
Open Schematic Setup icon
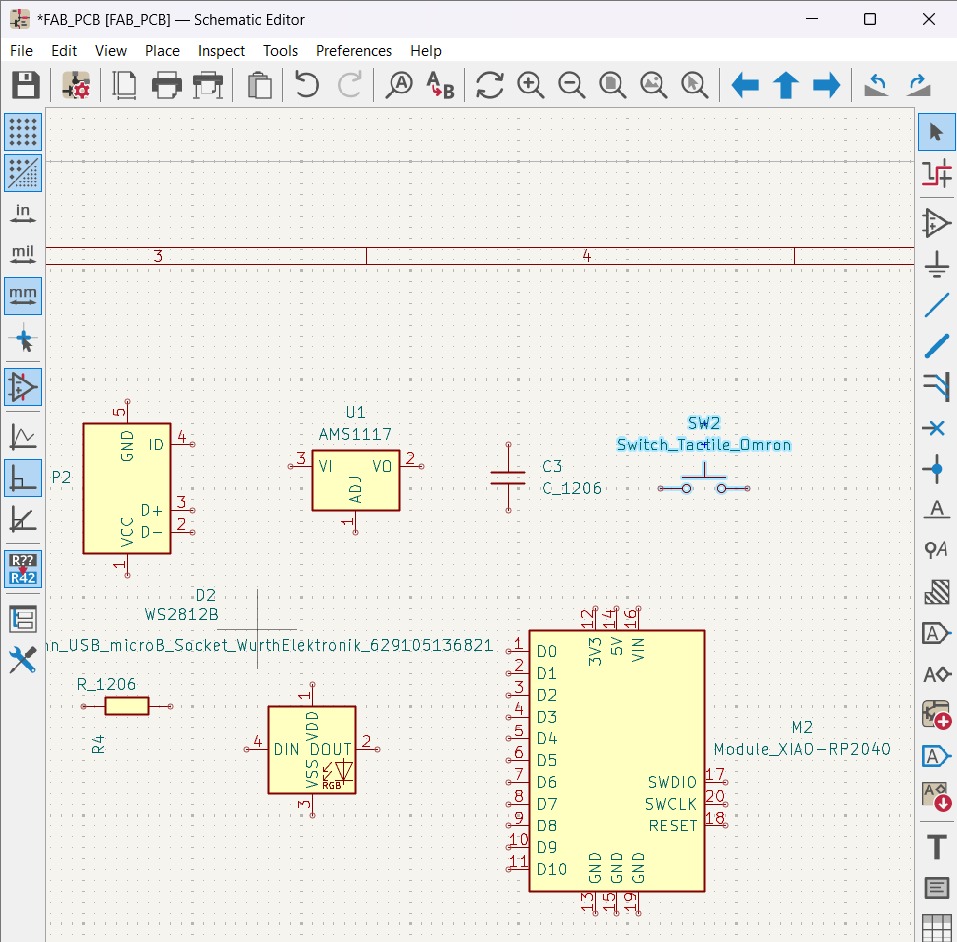(76, 85)
